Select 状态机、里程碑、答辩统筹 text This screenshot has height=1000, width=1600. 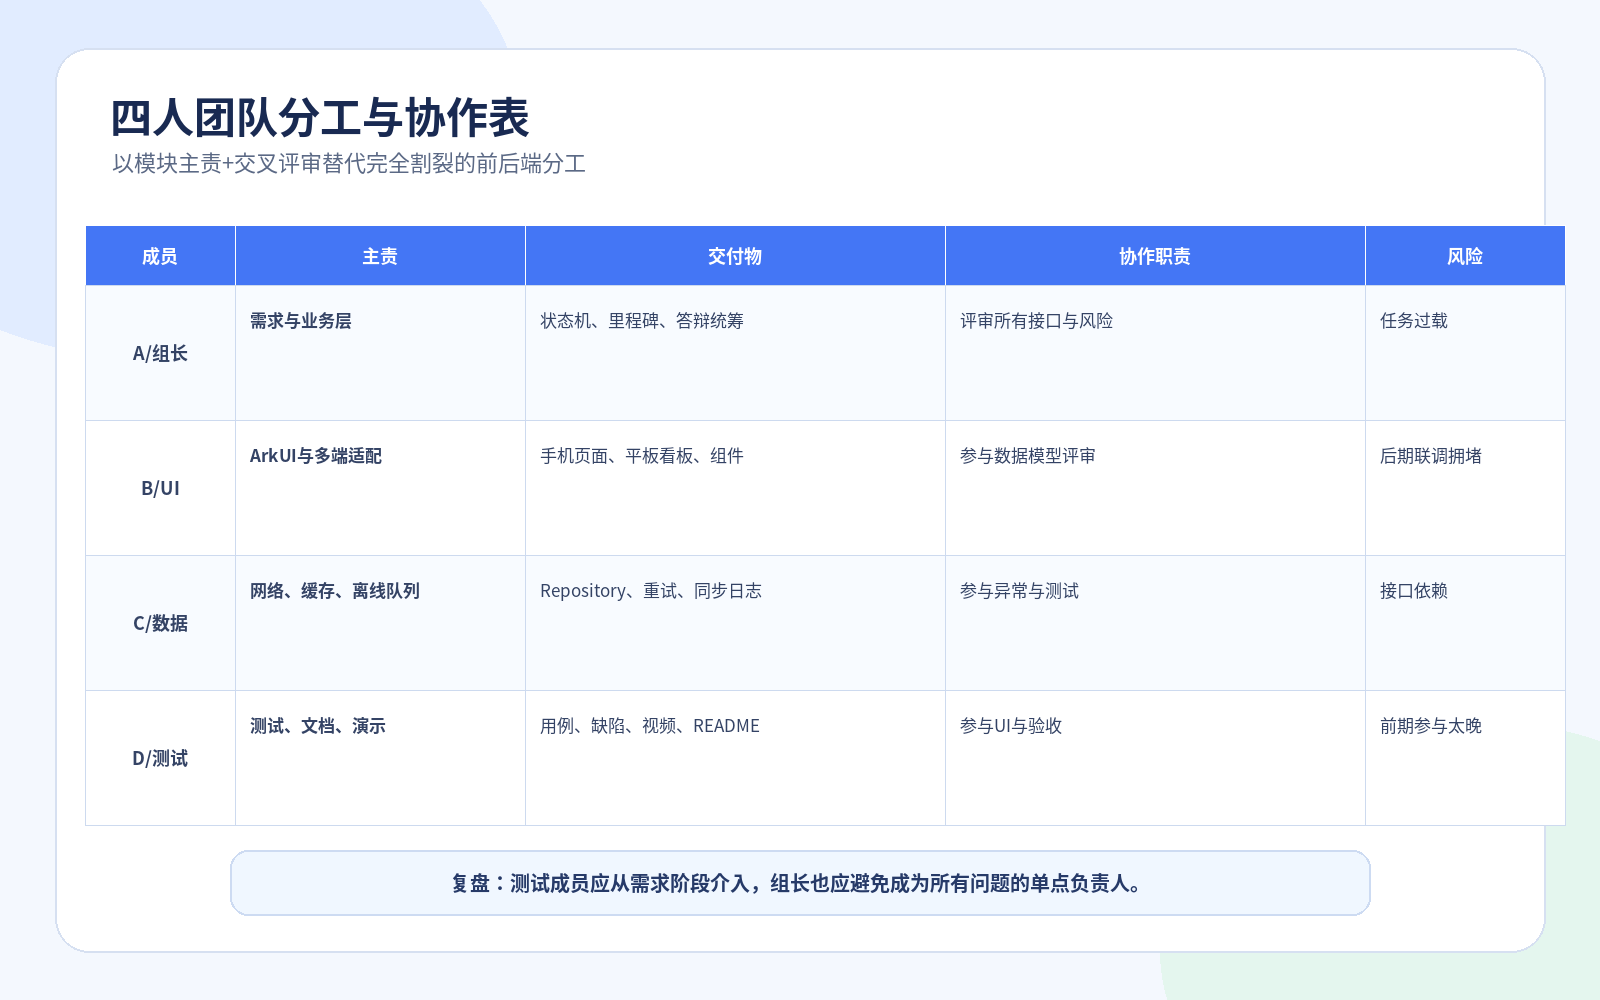point(642,321)
